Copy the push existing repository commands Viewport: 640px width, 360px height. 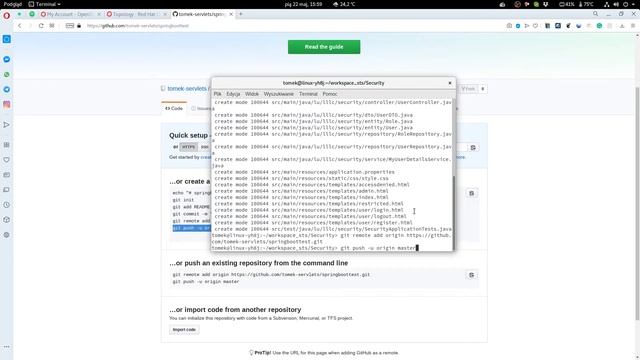(471, 275)
